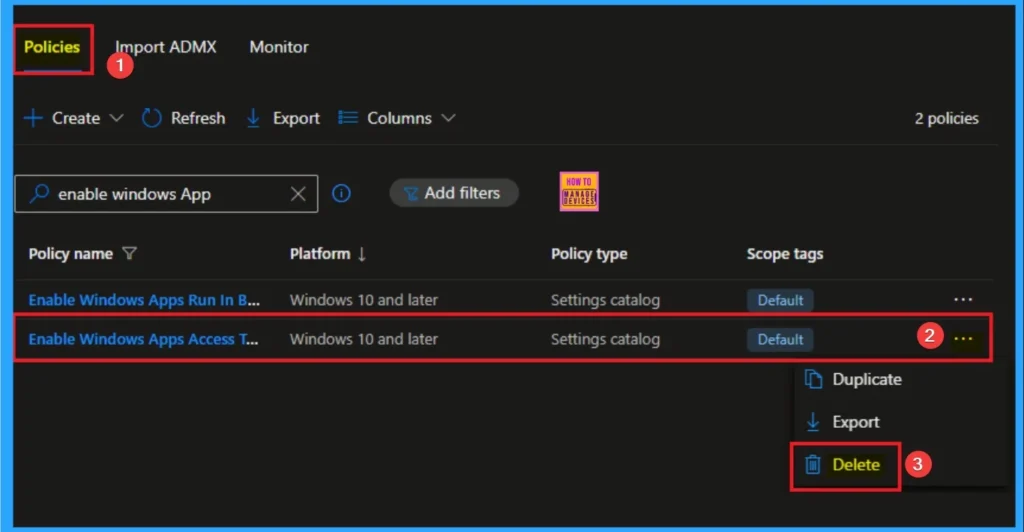Open Enable Windows Apps Run In B... policy link
The height and width of the screenshot is (532, 1024).
click(144, 300)
